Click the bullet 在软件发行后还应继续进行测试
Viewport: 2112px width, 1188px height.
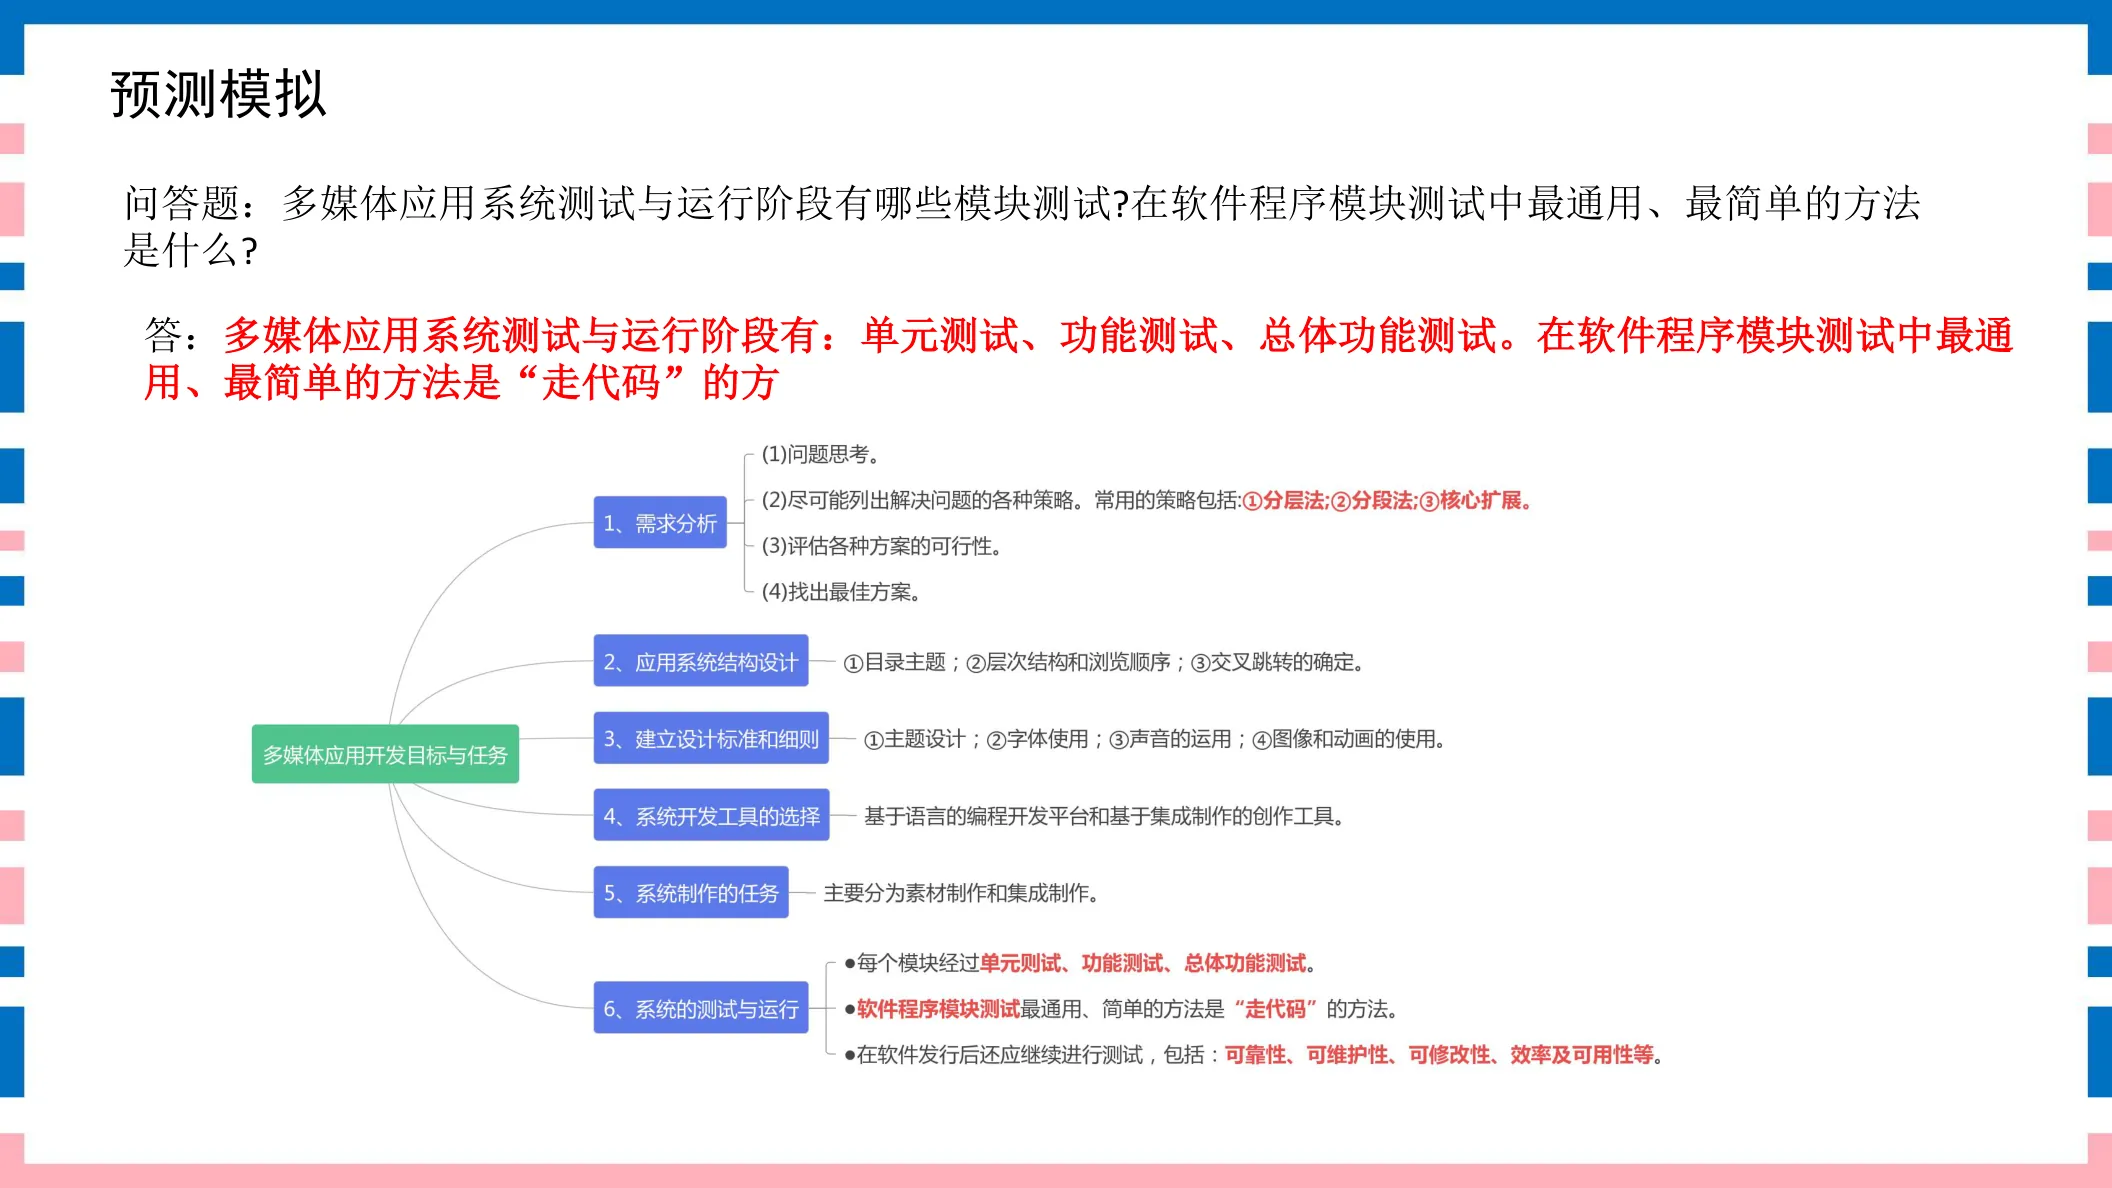pyautogui.click(x=1253, y=1055)
